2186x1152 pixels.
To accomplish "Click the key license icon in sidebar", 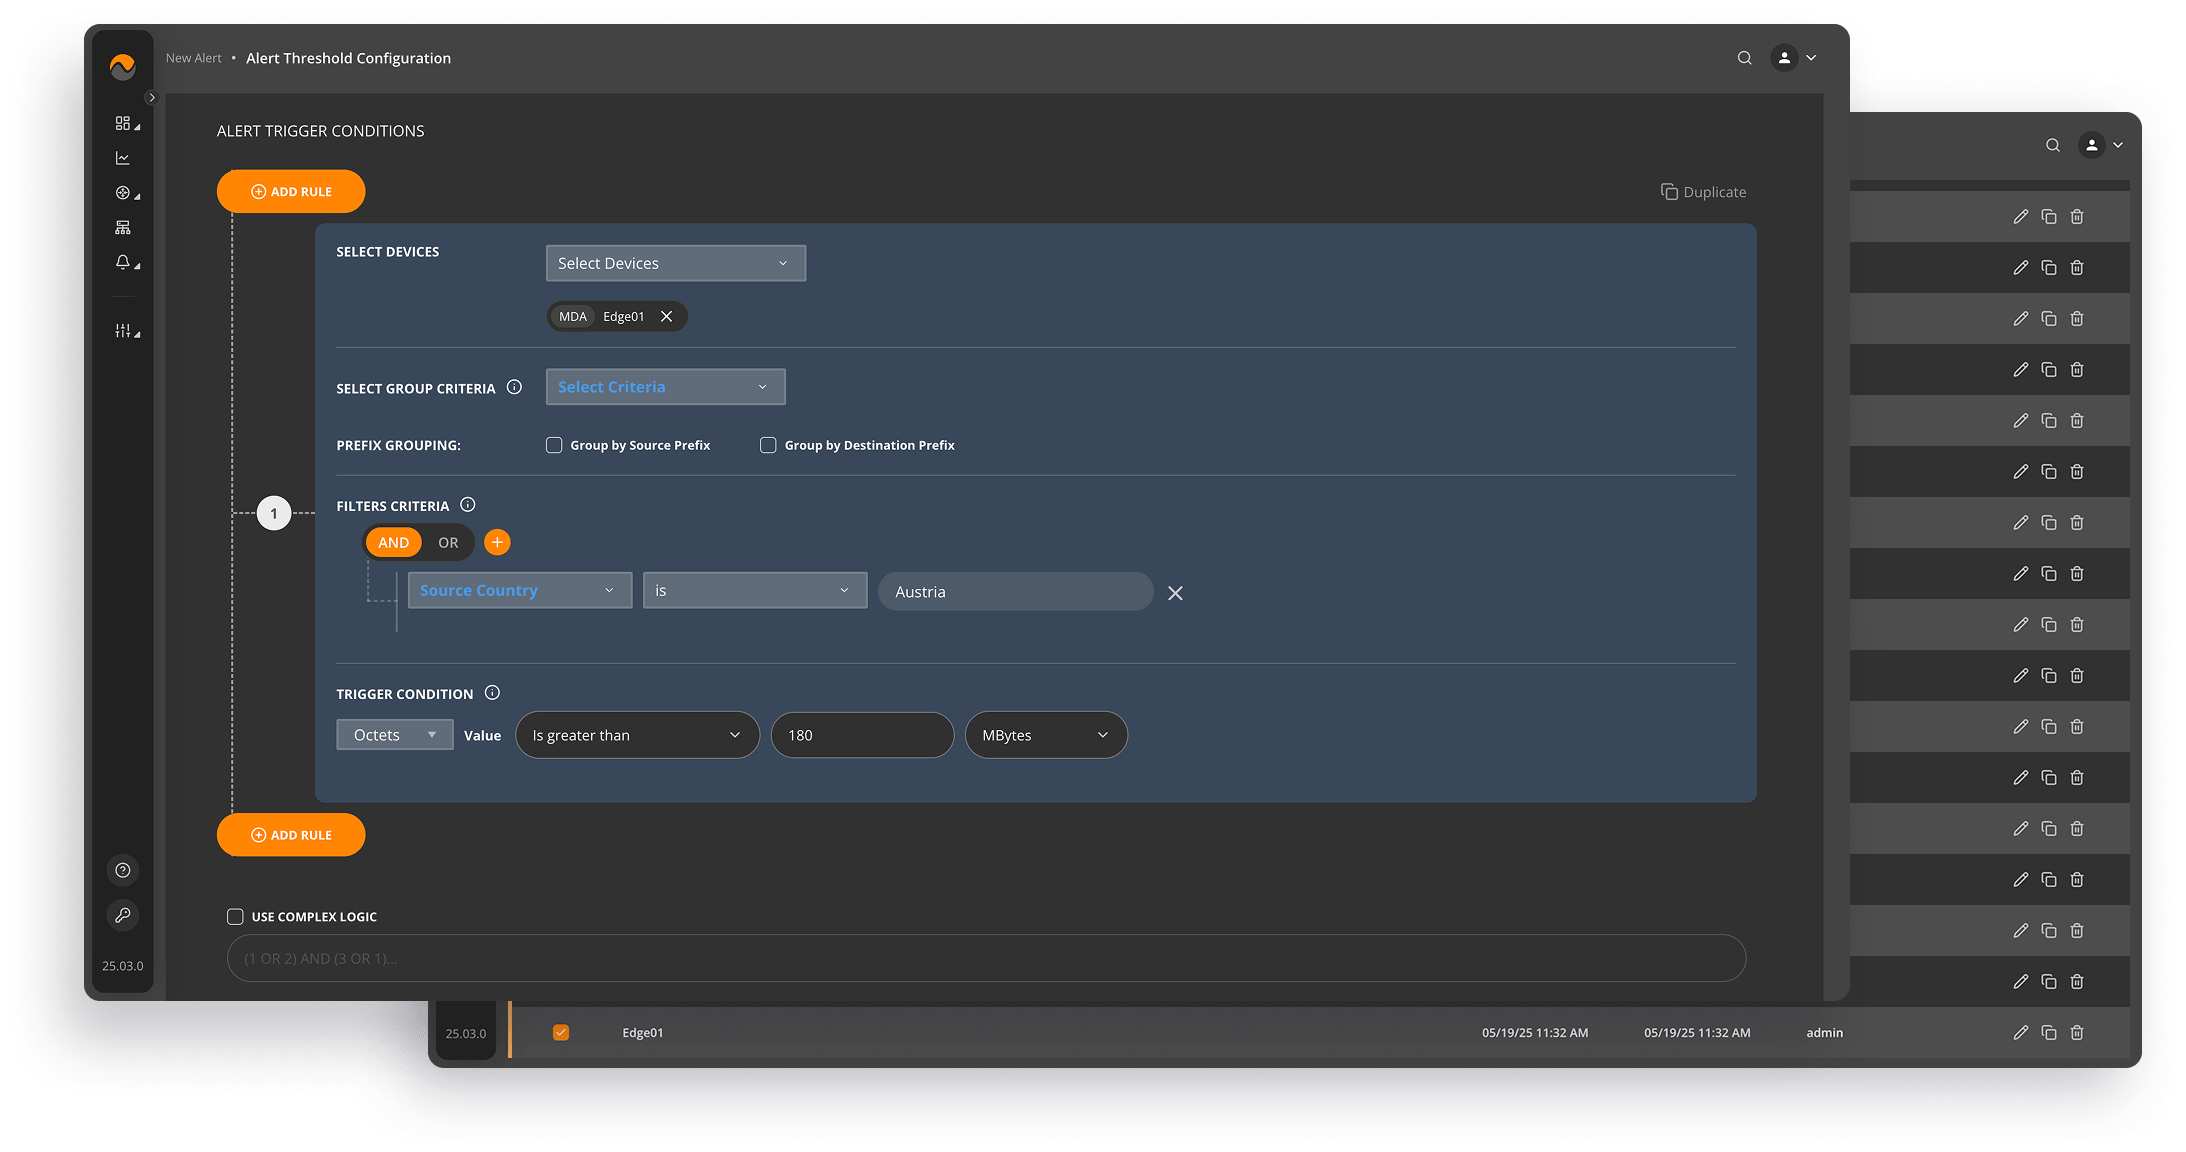I will (x=123, y=915).
